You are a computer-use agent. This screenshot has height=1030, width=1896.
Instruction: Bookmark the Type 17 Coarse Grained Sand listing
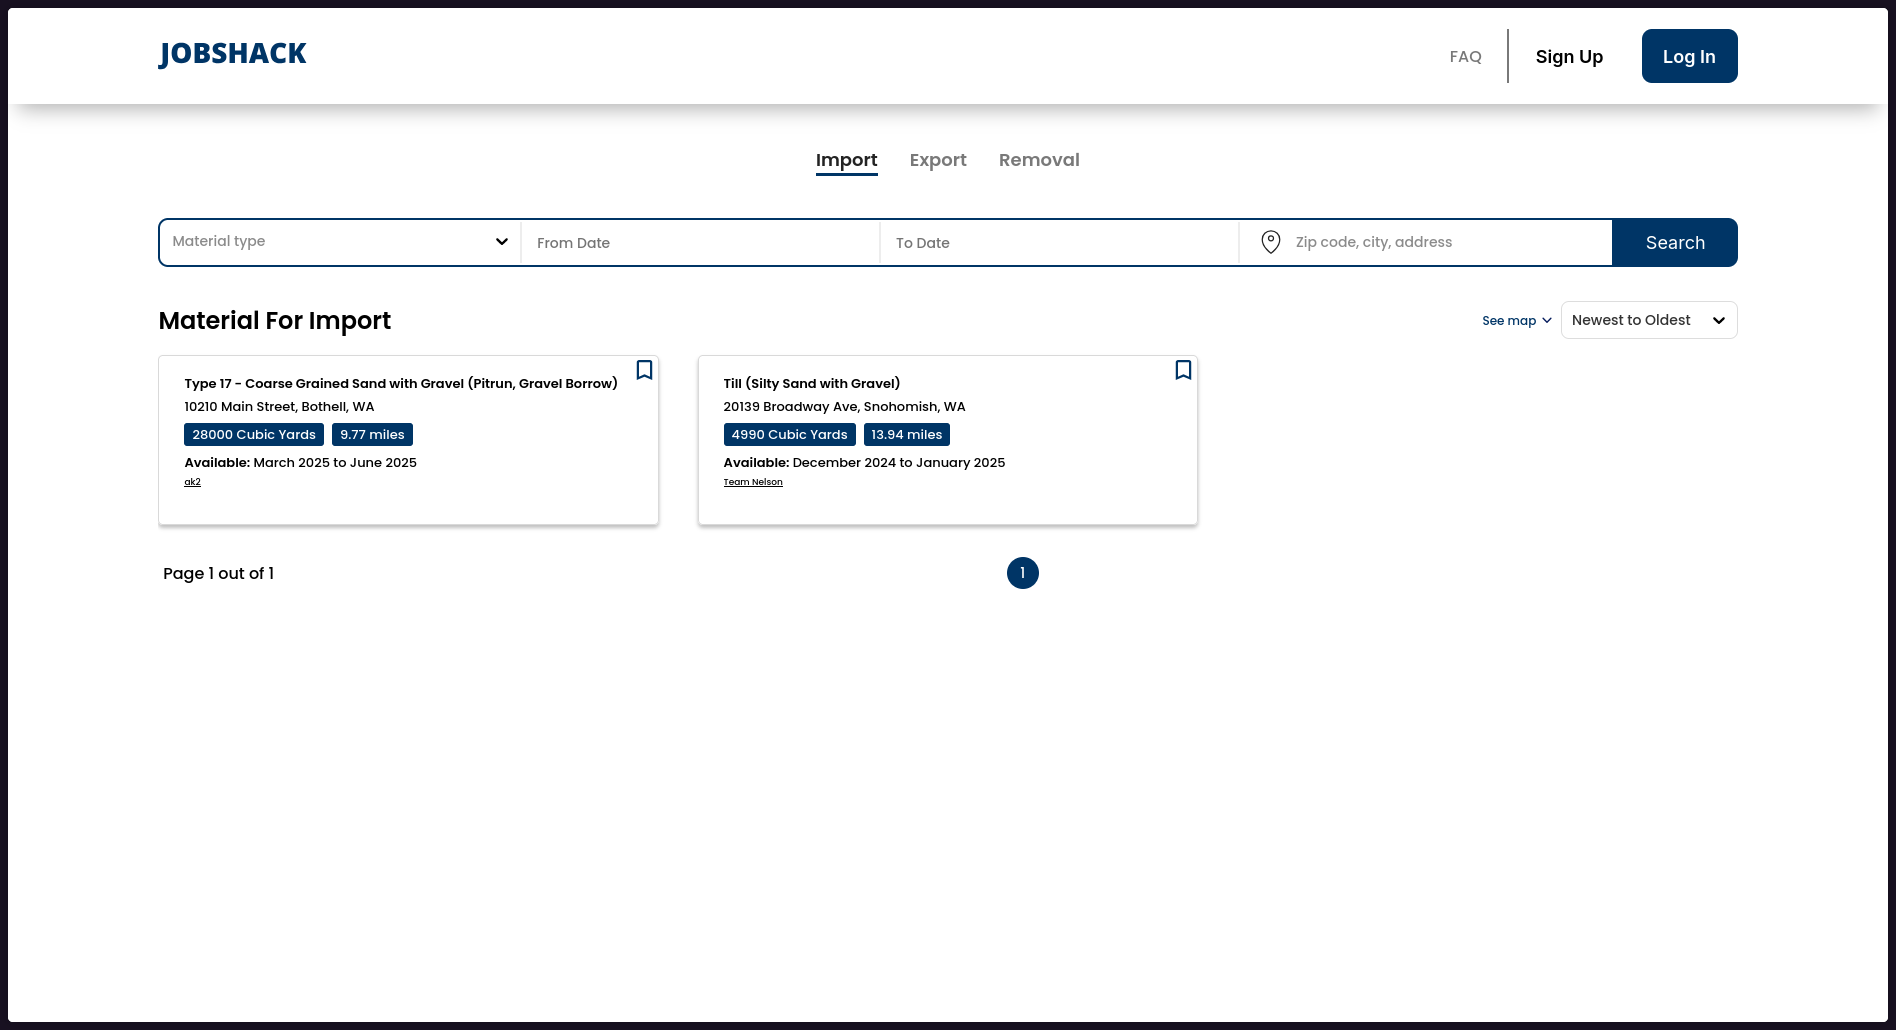pyautogui.click(x=644, y=370)
